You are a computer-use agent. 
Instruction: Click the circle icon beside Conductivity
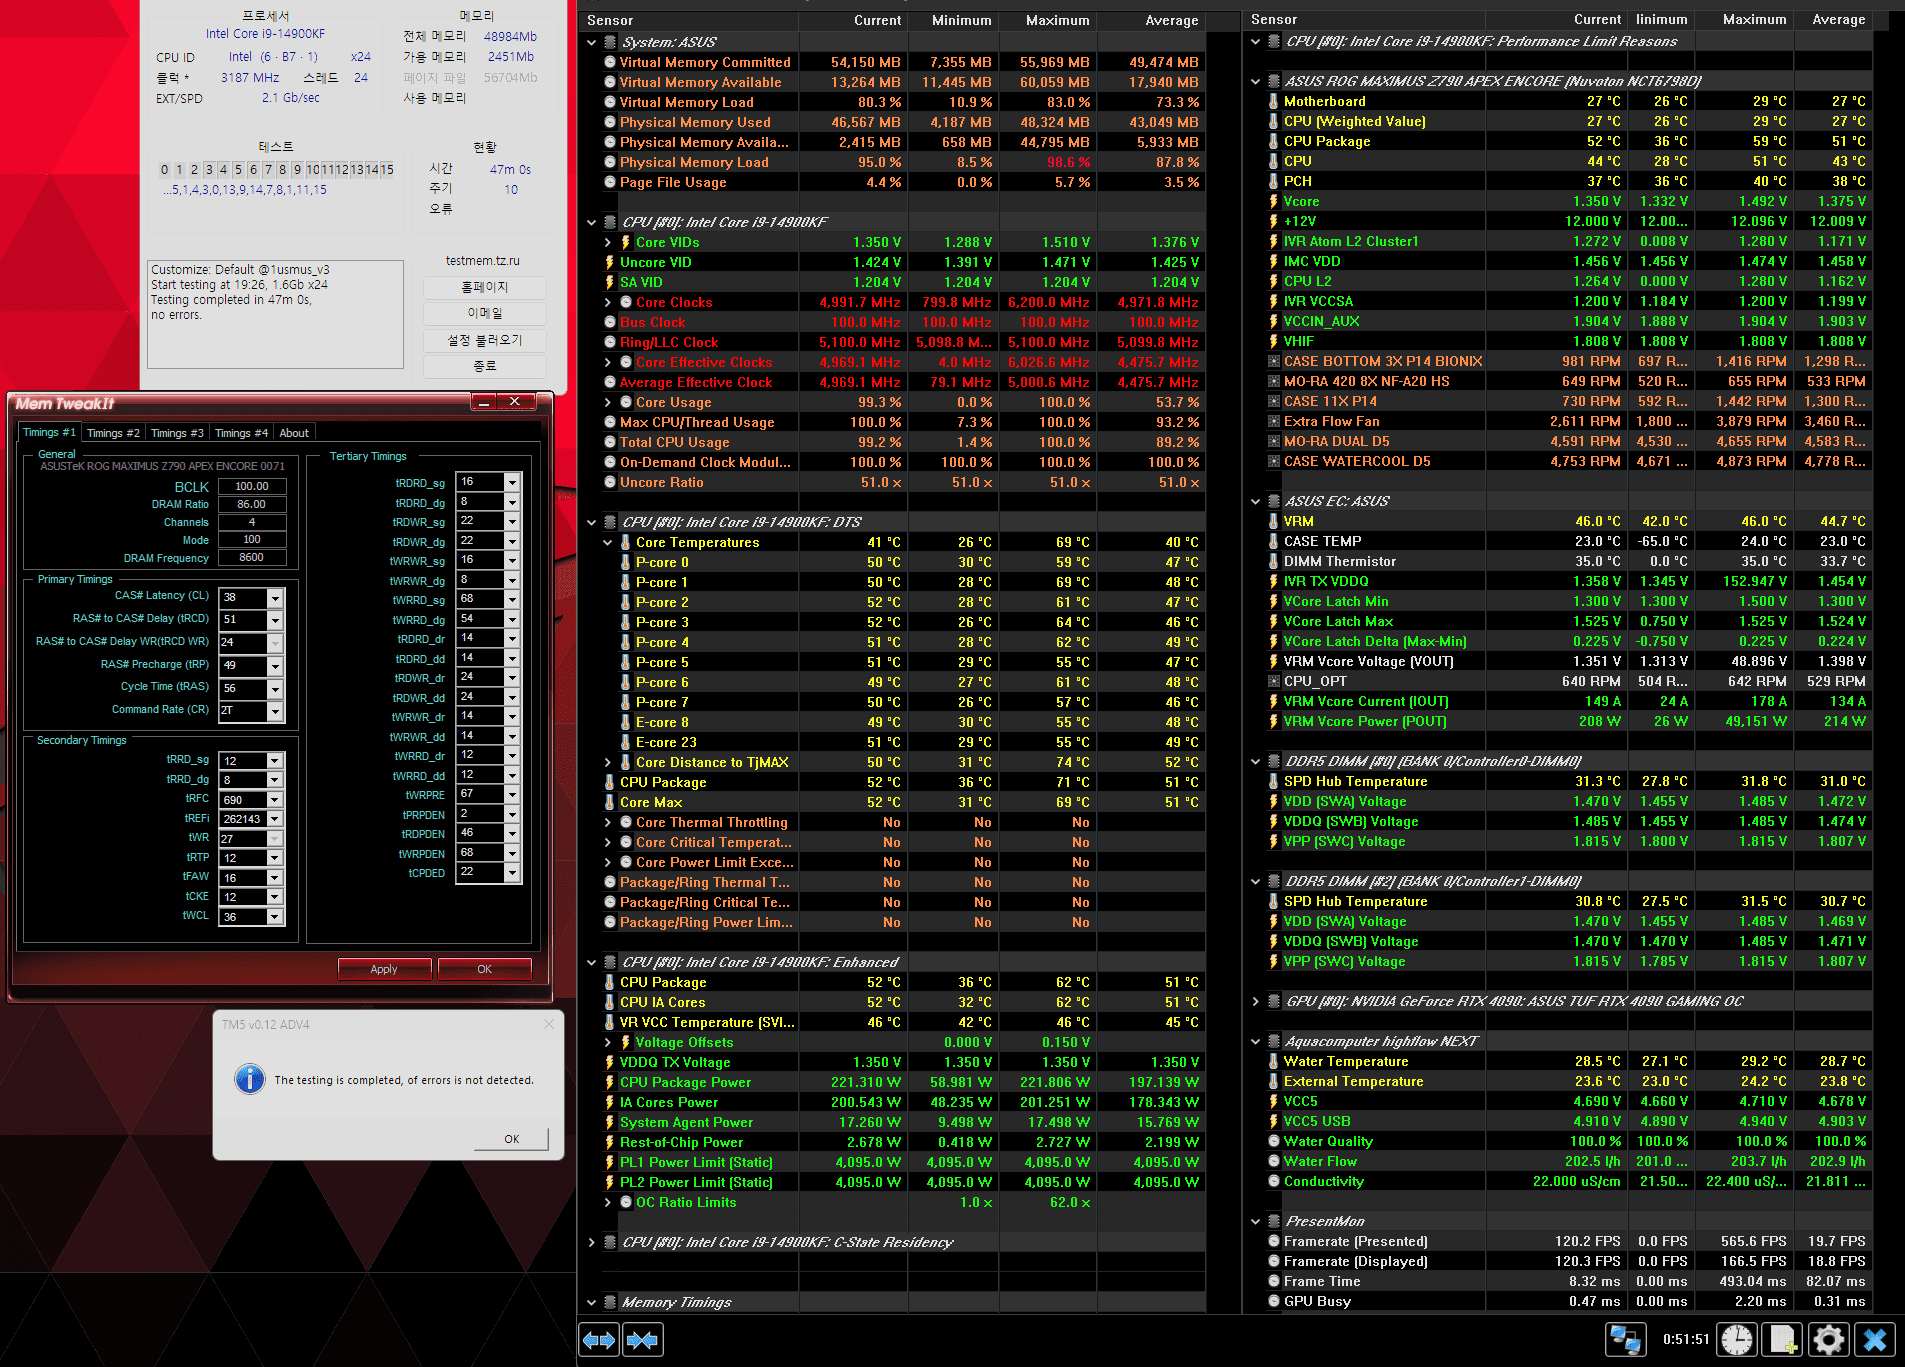point(1273,1181)
